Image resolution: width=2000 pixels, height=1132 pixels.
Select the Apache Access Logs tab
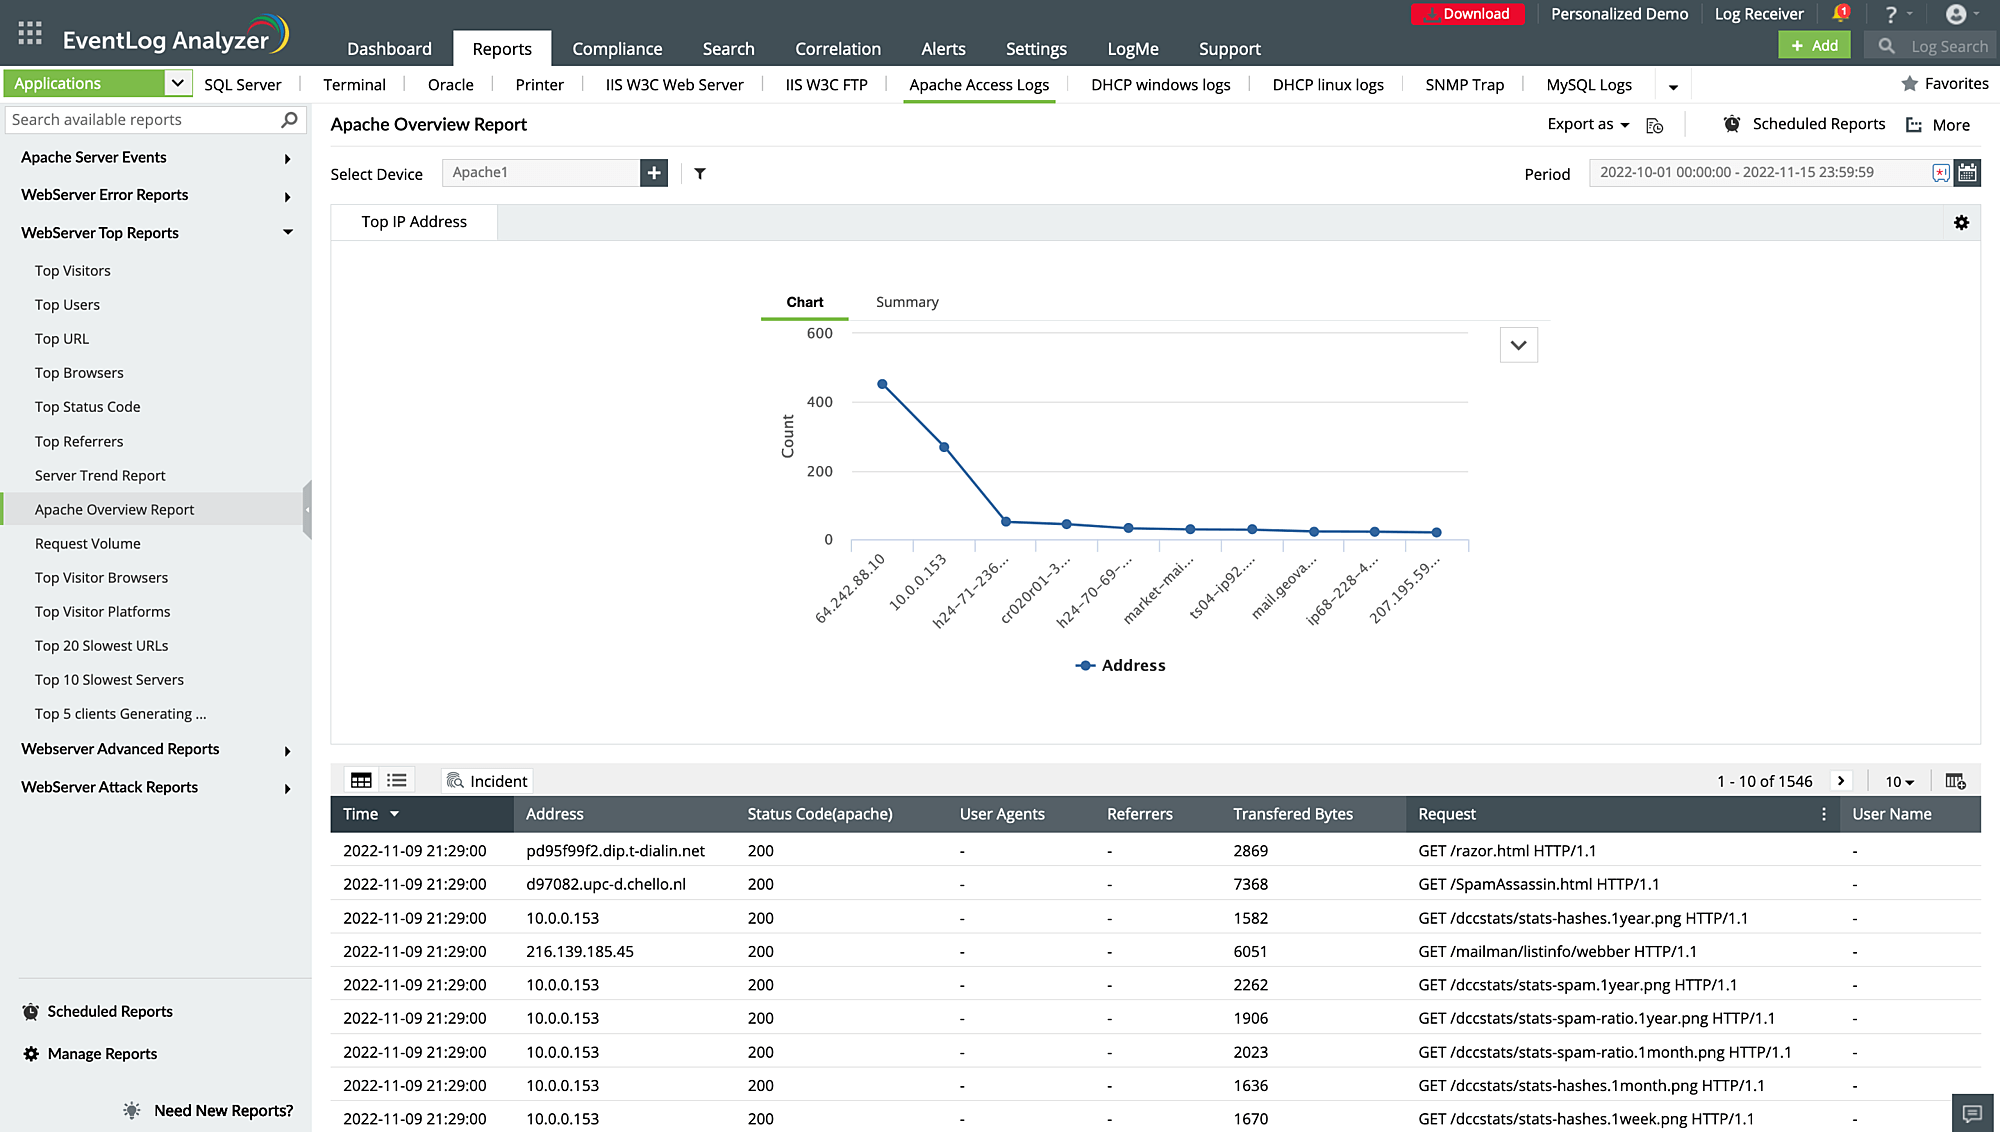point(979,84)
